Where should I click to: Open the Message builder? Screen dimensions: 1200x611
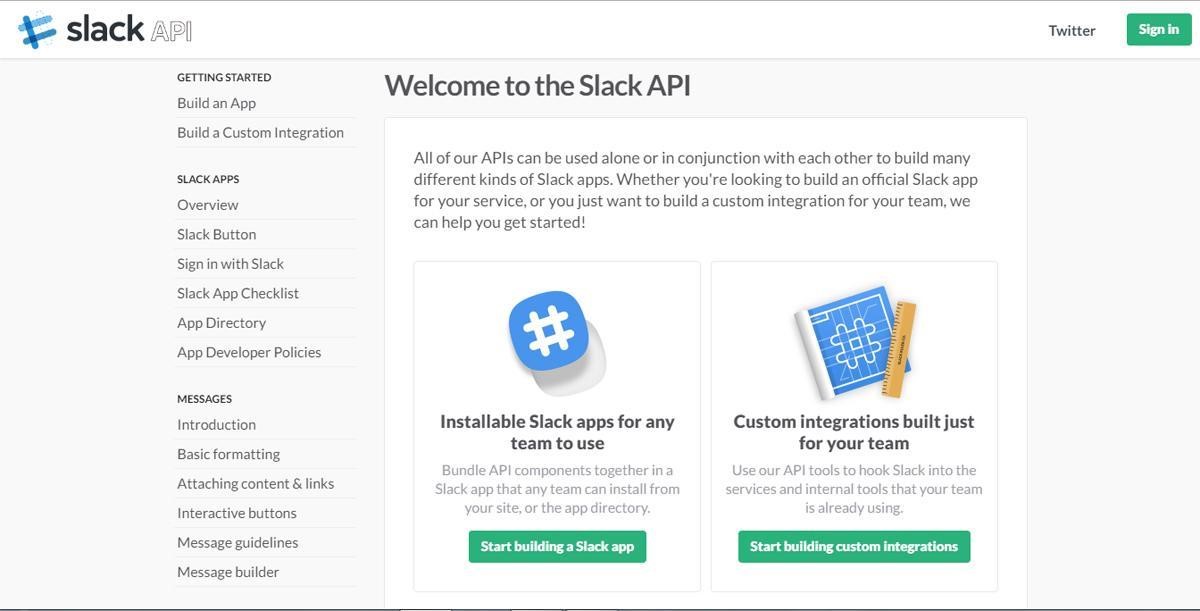(228, 571)
